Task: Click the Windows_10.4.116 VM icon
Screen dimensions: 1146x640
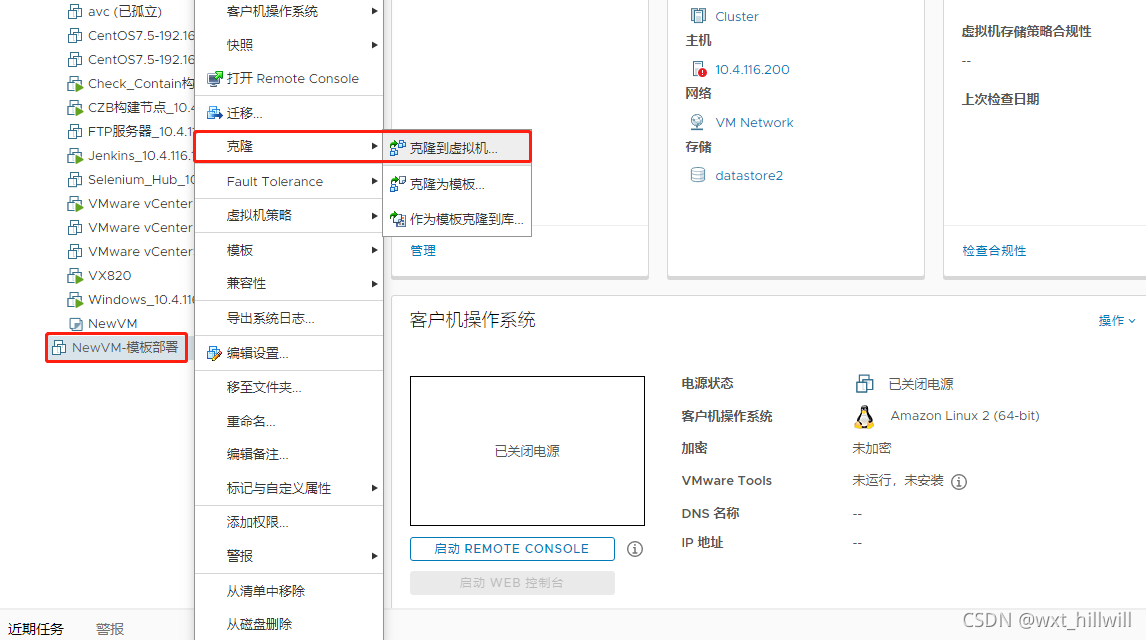Action: coord(75,300)
